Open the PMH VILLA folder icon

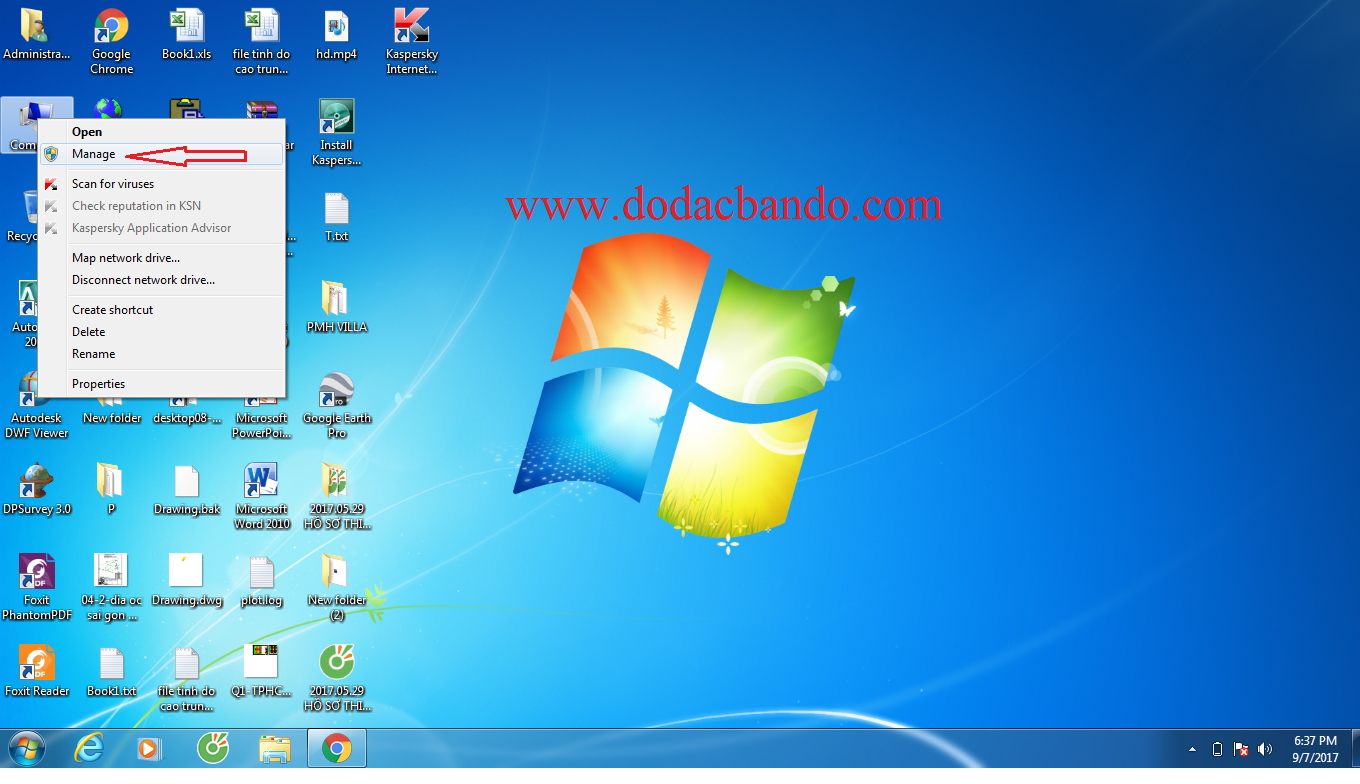point(336,307)
